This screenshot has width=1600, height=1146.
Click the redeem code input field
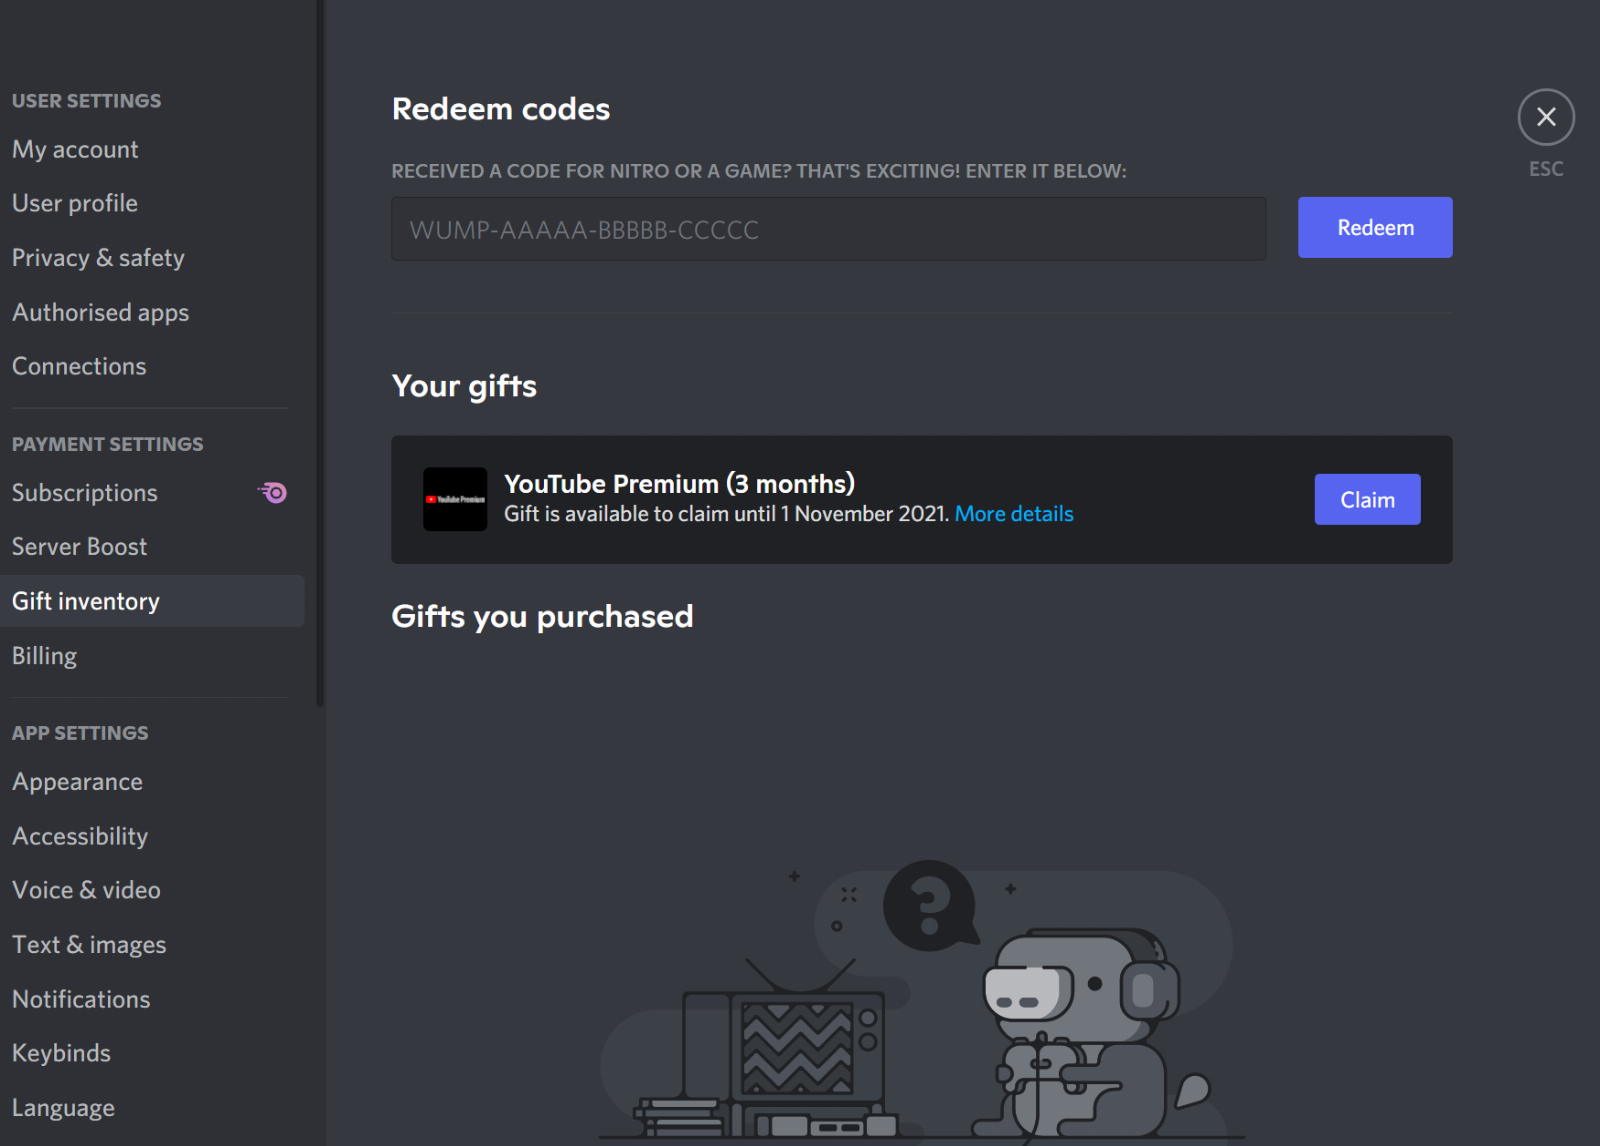[828, 229]
